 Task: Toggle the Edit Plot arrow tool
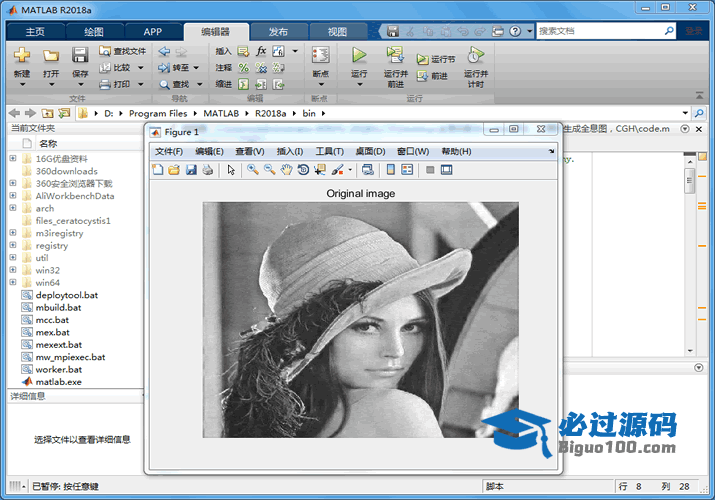pyautogui.click(x=231, y=170)
